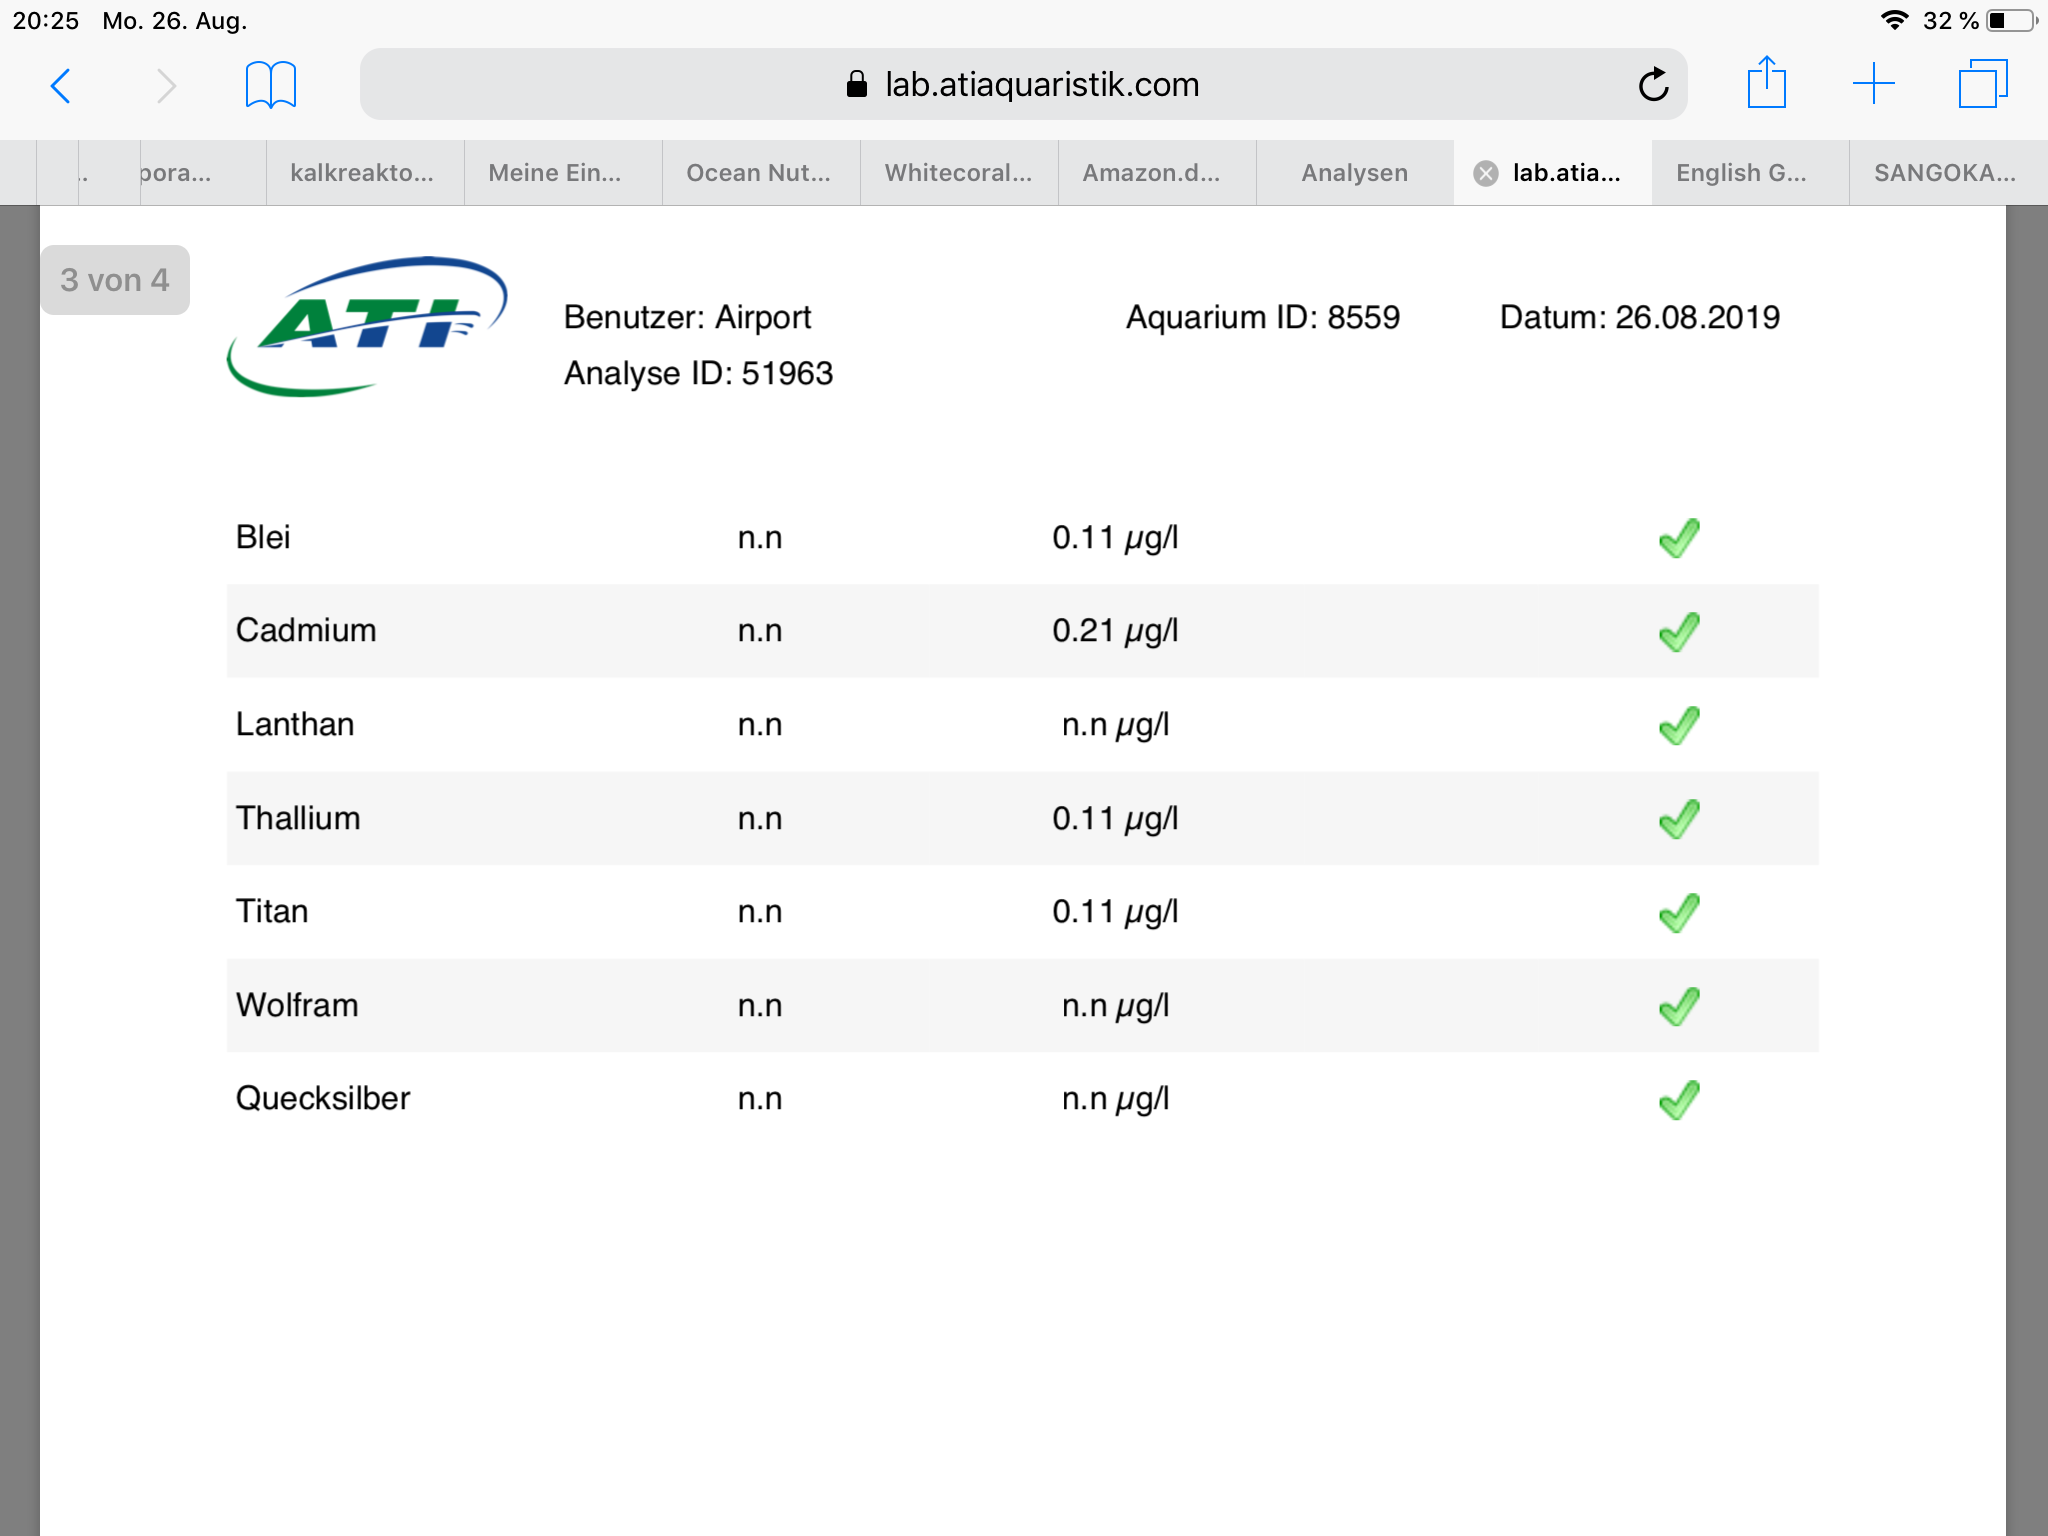Open the Amazon.d... tab
The height and width of the screenshot is (1536, 2048).
pyautogui.click(x=1151, y=173)
